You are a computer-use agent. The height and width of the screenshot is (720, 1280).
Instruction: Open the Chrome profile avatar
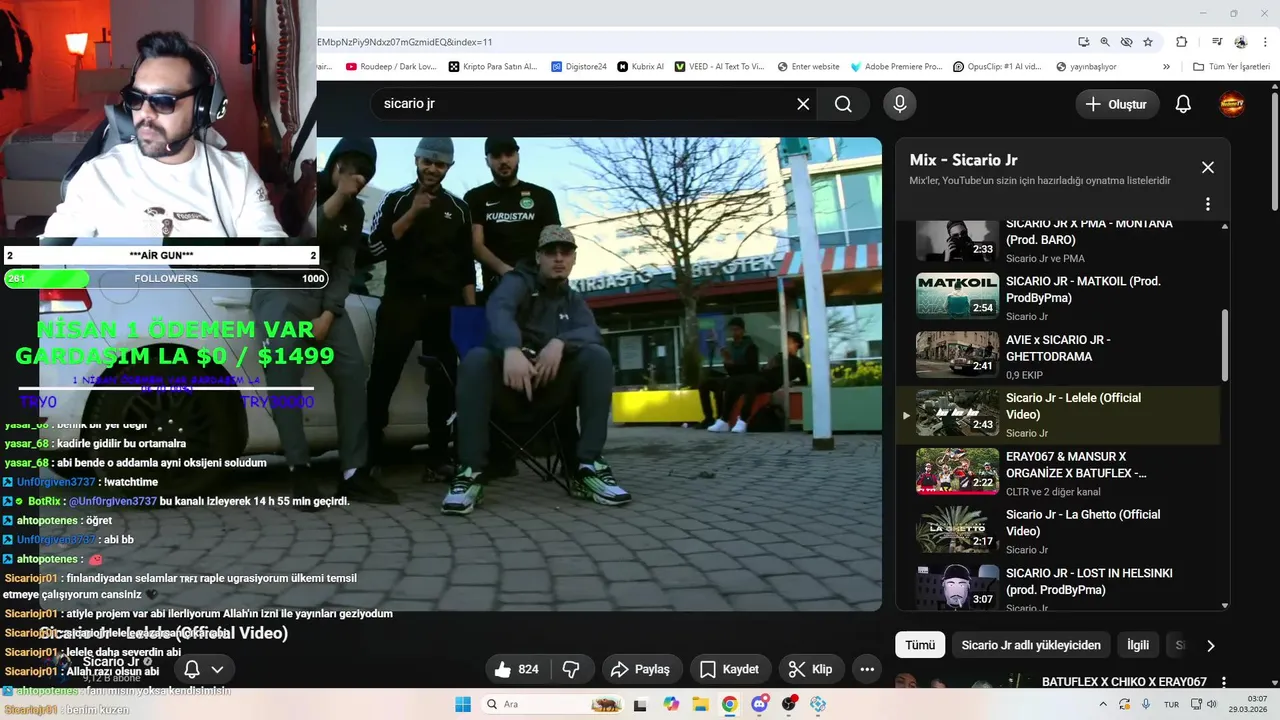[x=1241, y=42]
